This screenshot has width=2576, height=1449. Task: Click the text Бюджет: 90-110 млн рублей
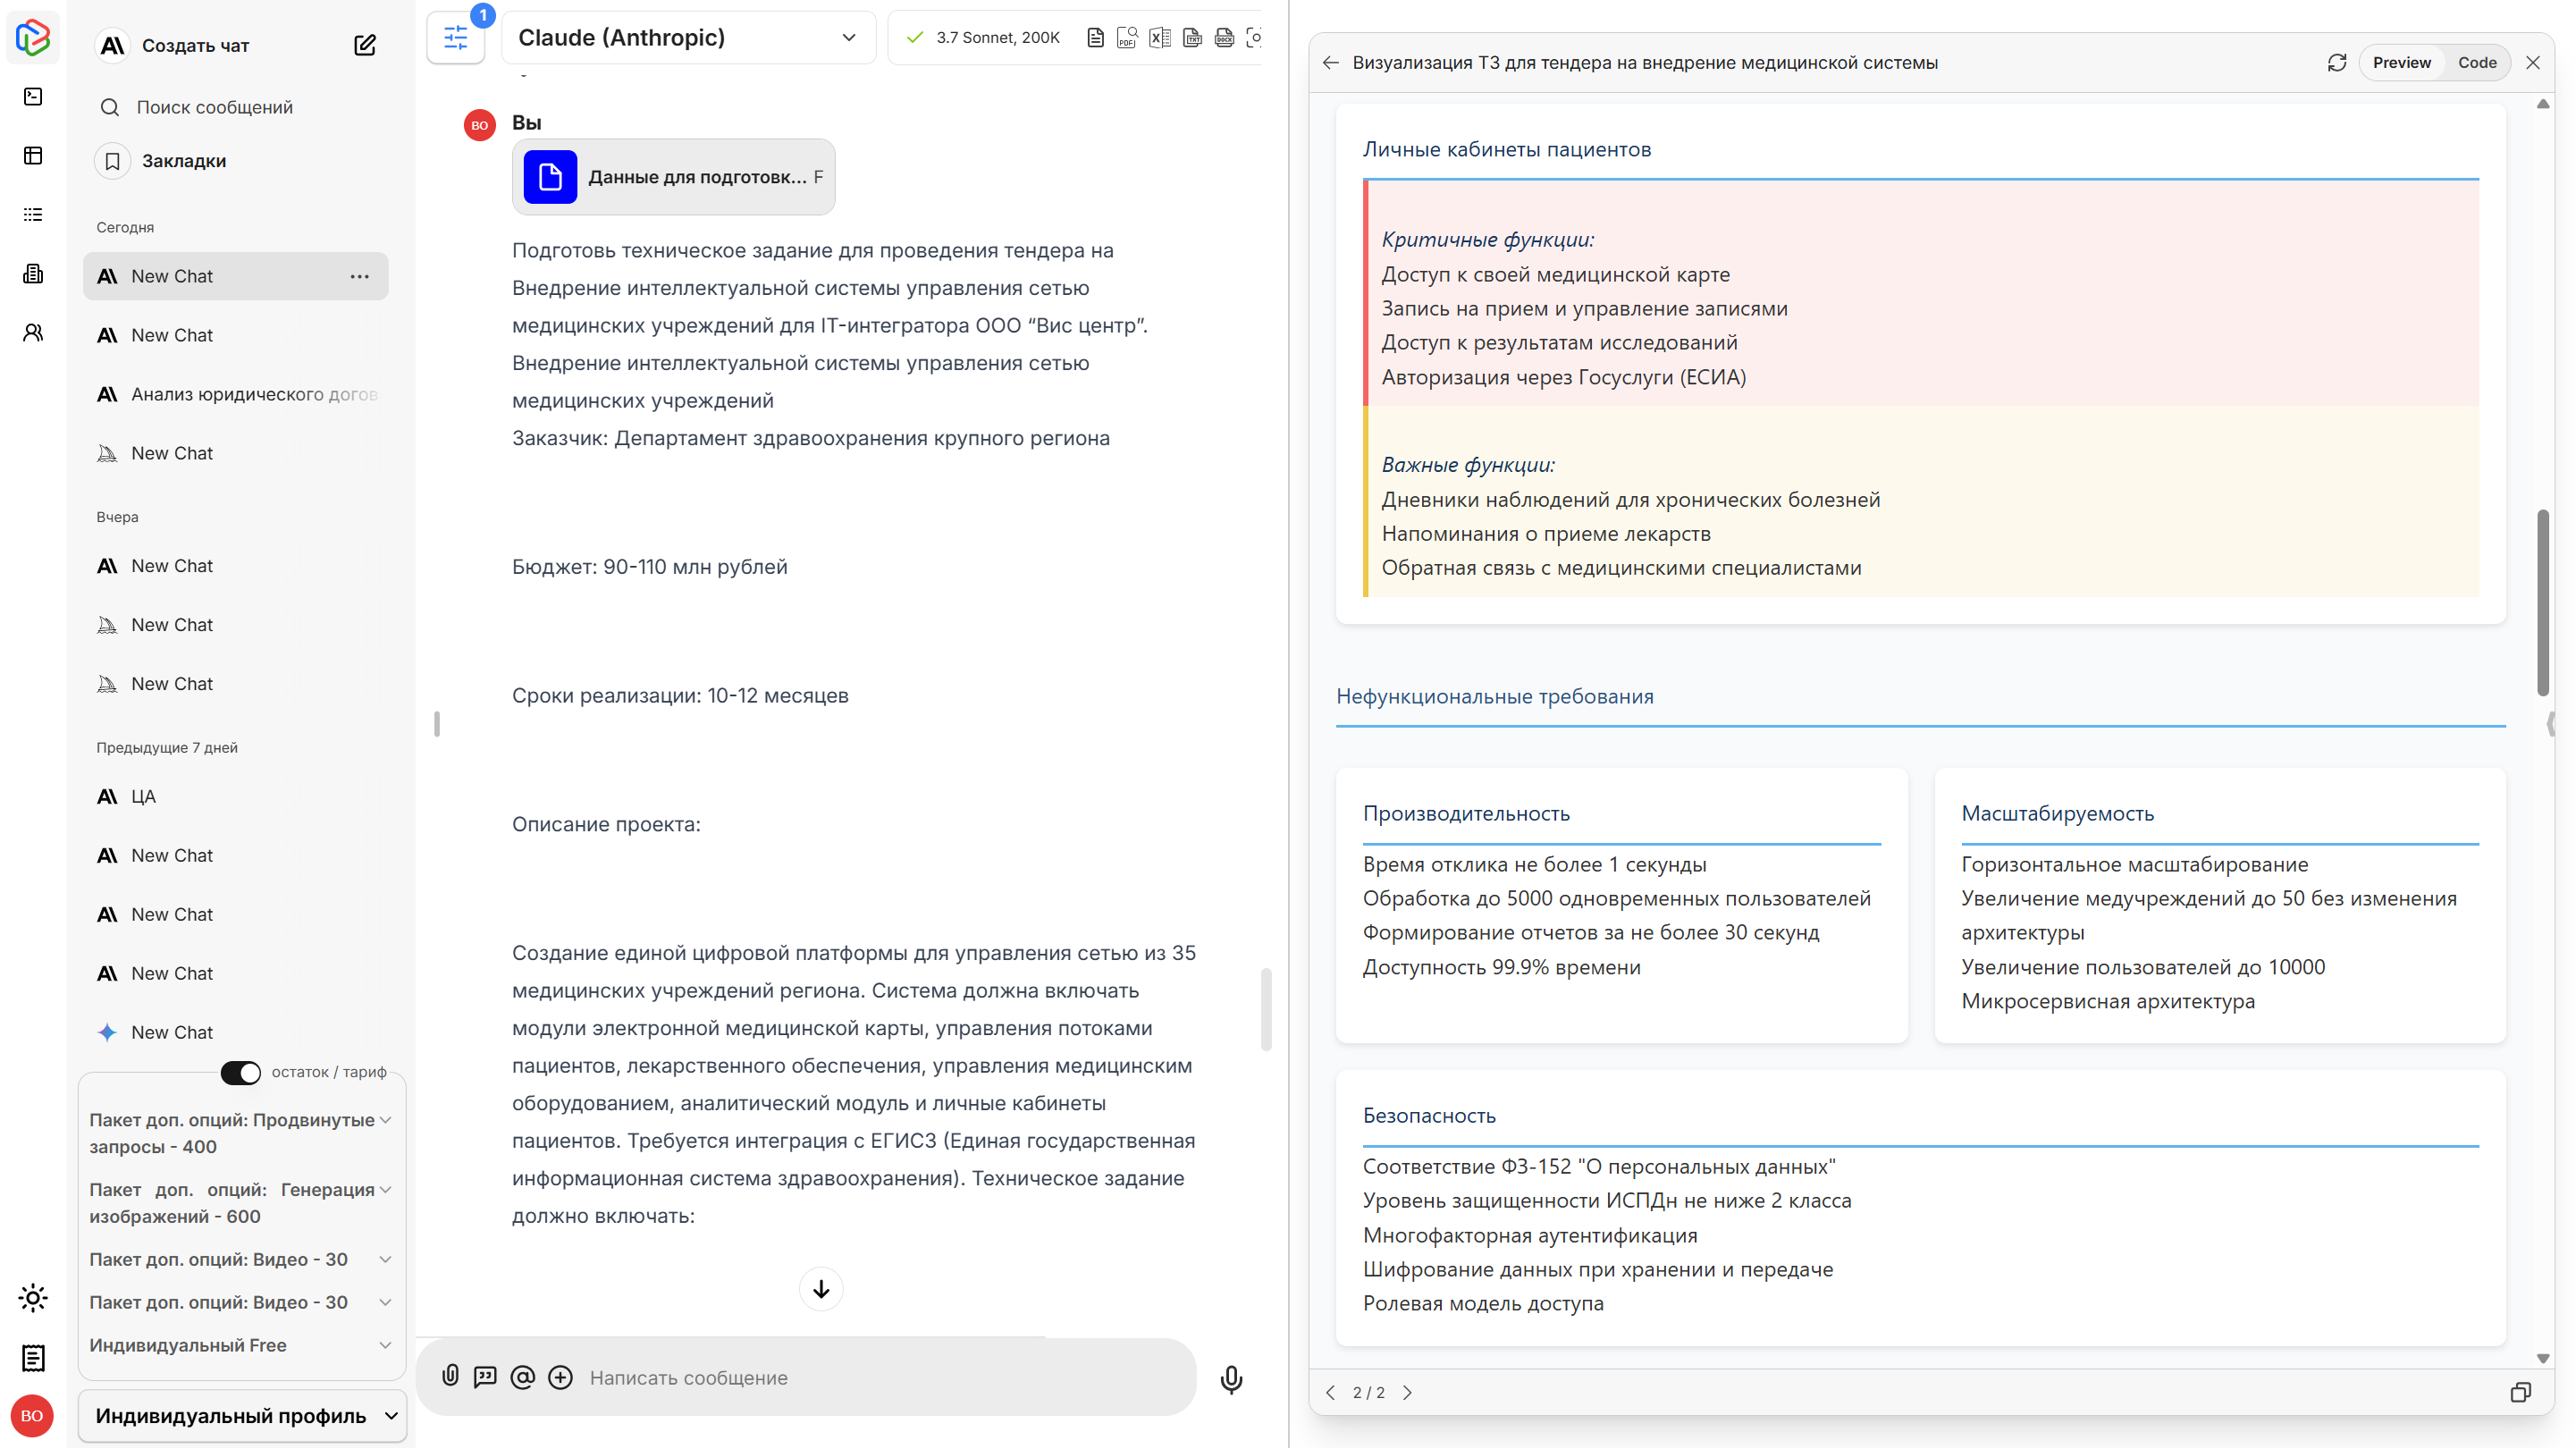(650, 567)
